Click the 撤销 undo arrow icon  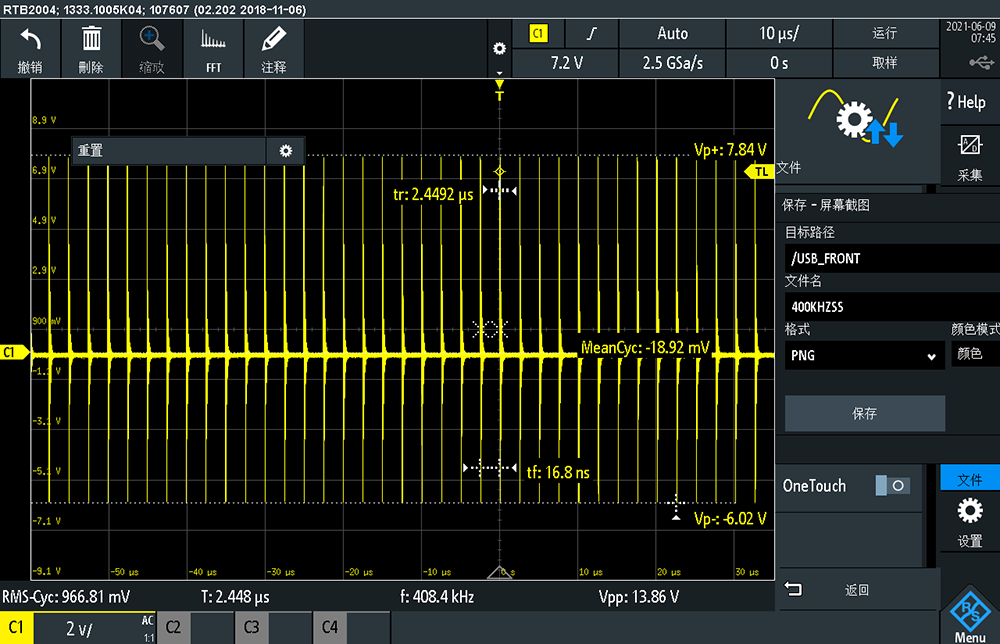pyautogui.click(x=30, y=41)
